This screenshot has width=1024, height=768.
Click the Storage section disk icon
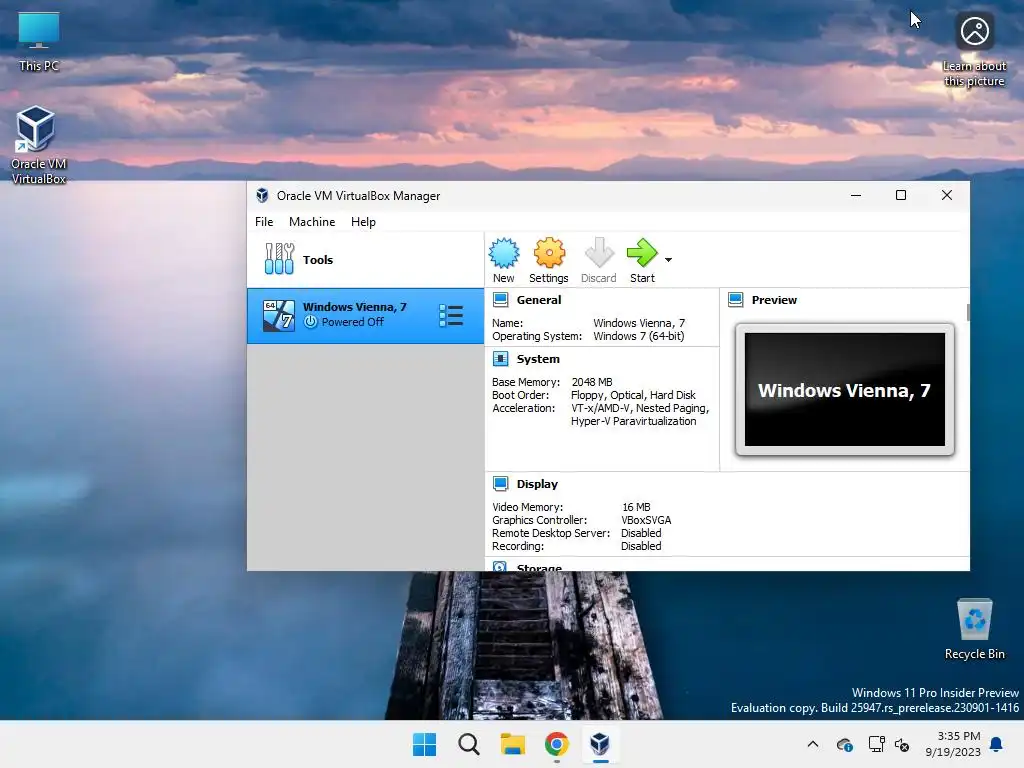coord(500,567)
